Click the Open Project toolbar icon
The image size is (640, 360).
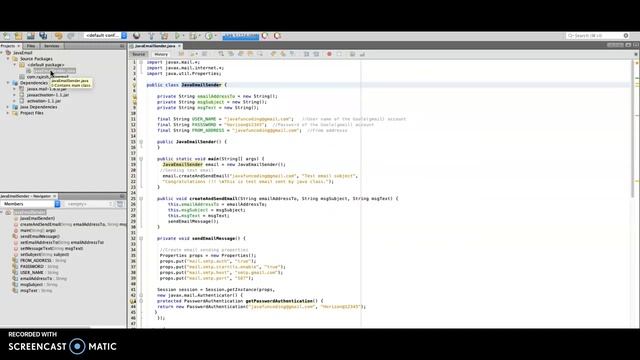tap(31, 36)
